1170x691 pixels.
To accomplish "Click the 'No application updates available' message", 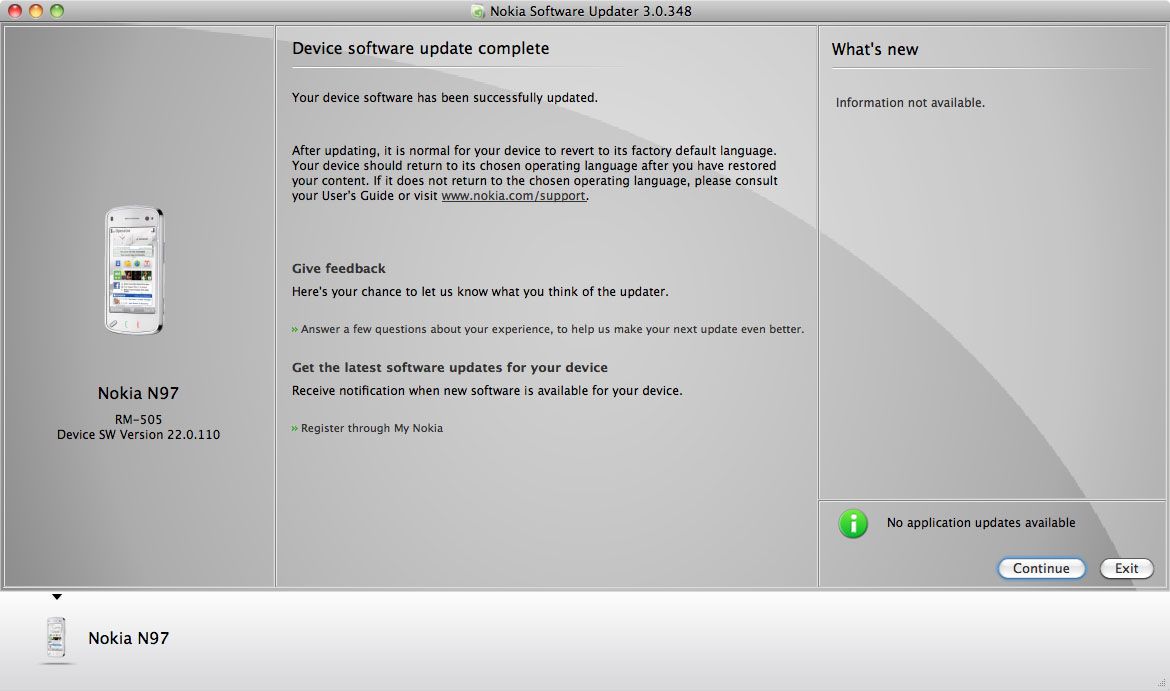I will click(980, 523).
